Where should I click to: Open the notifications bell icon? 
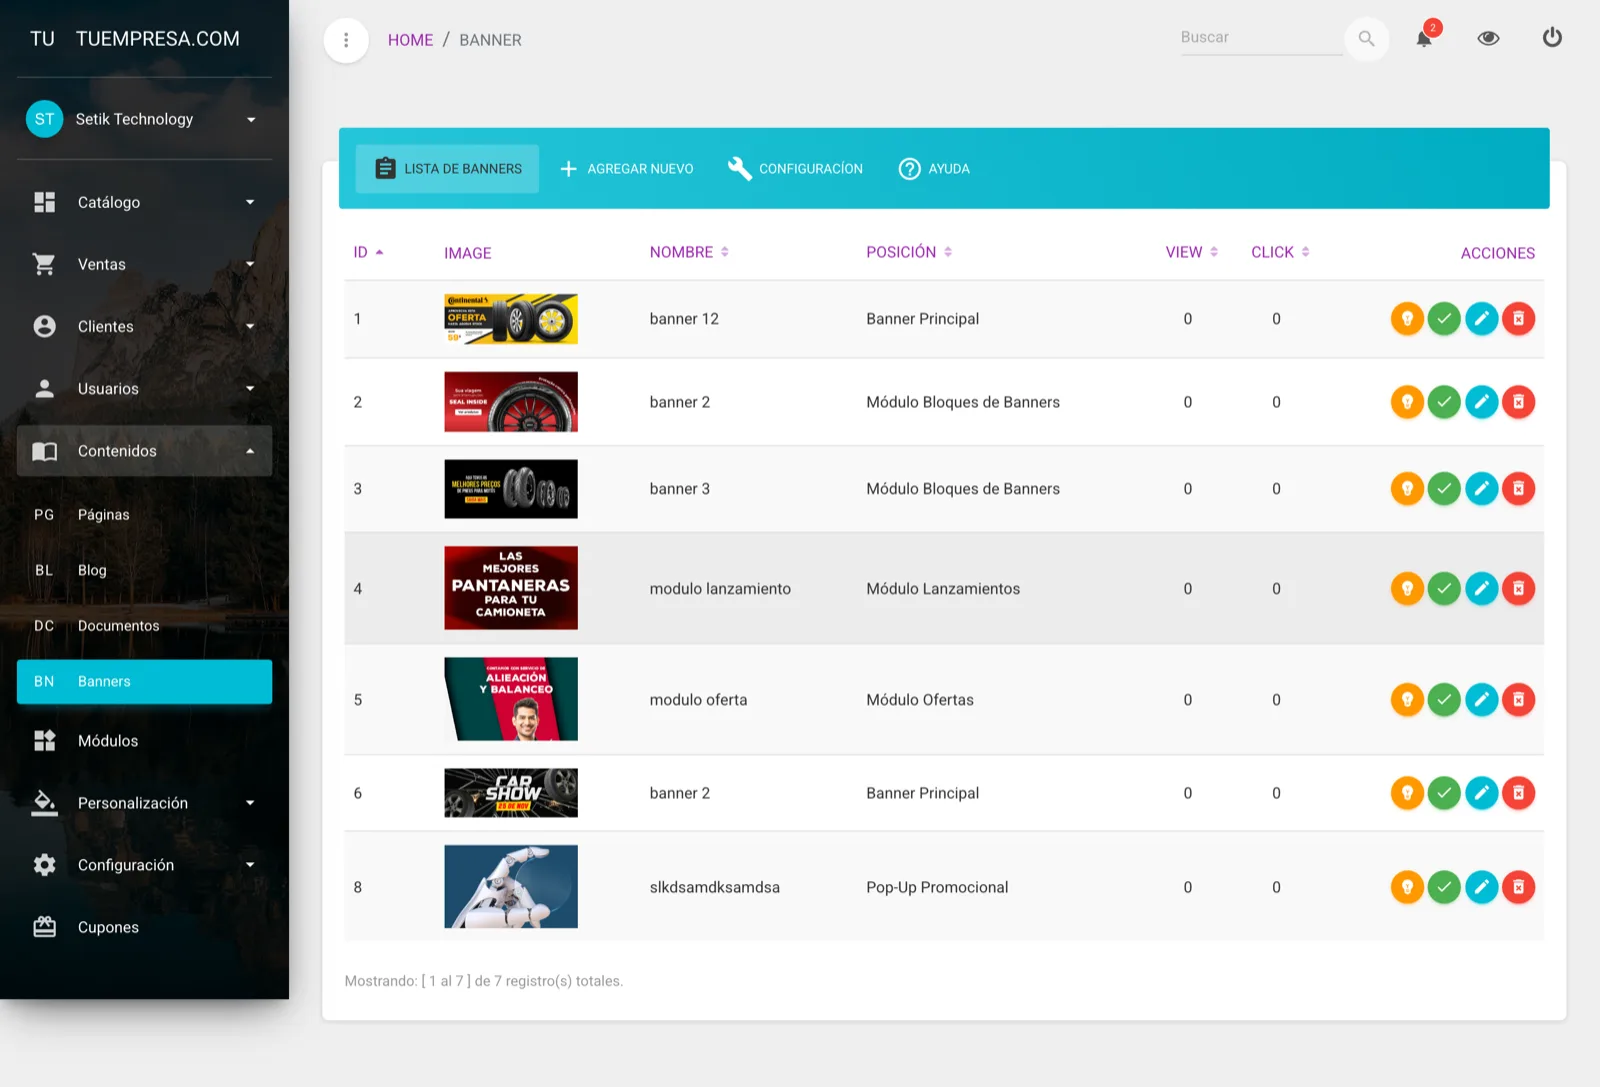click(x=1424, y=38)
